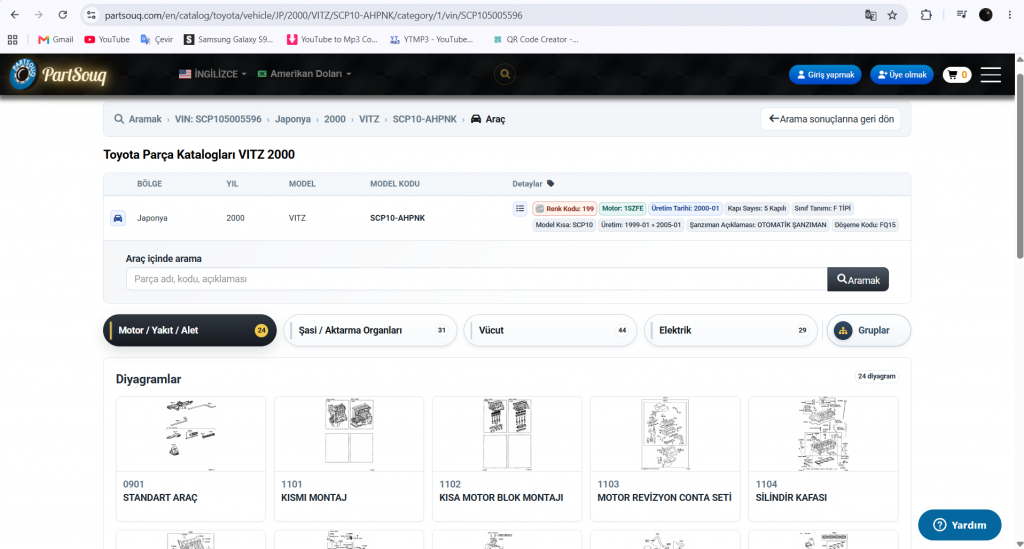Click Arama sonuçlarına geri dön button
Image resolution: width=1024 pixels, height=549 pixels.
pyautogui.click(x=831, y=119)
